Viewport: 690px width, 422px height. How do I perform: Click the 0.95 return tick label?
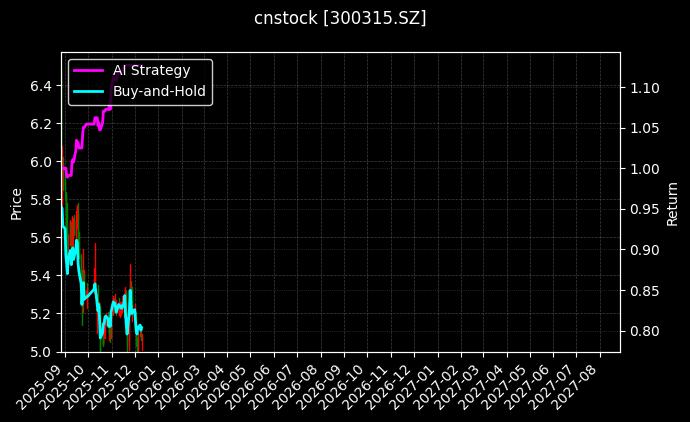pyautogui.click(x=645, y=209)
